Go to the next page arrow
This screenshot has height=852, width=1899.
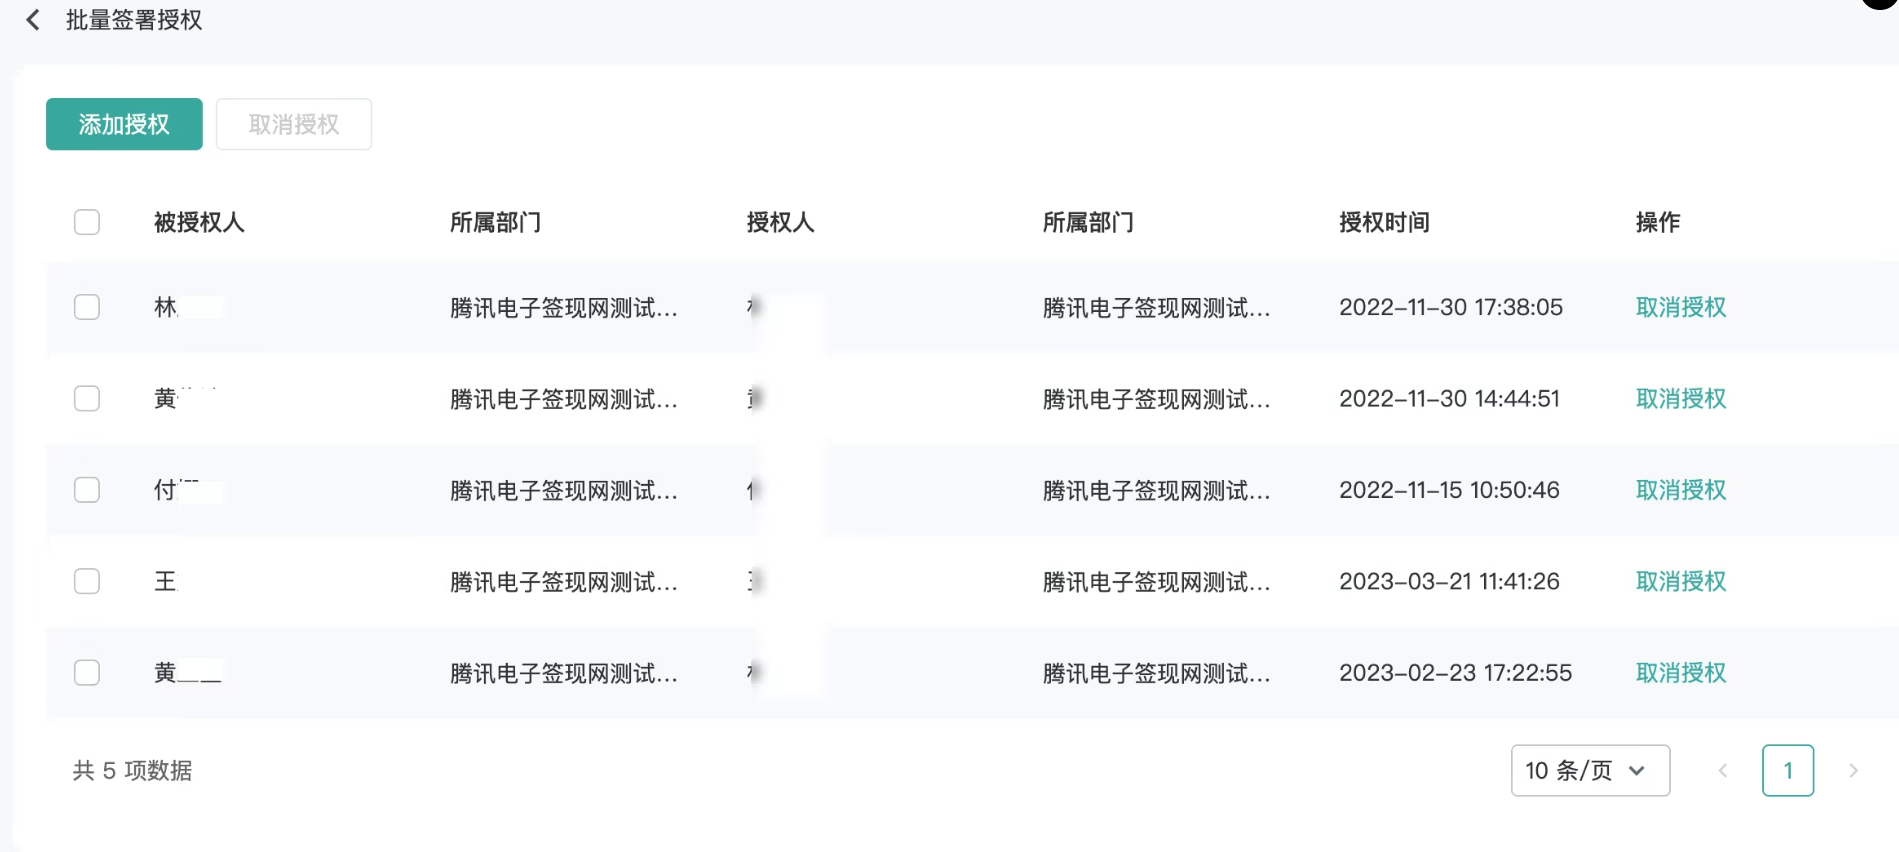point(1855,770)
